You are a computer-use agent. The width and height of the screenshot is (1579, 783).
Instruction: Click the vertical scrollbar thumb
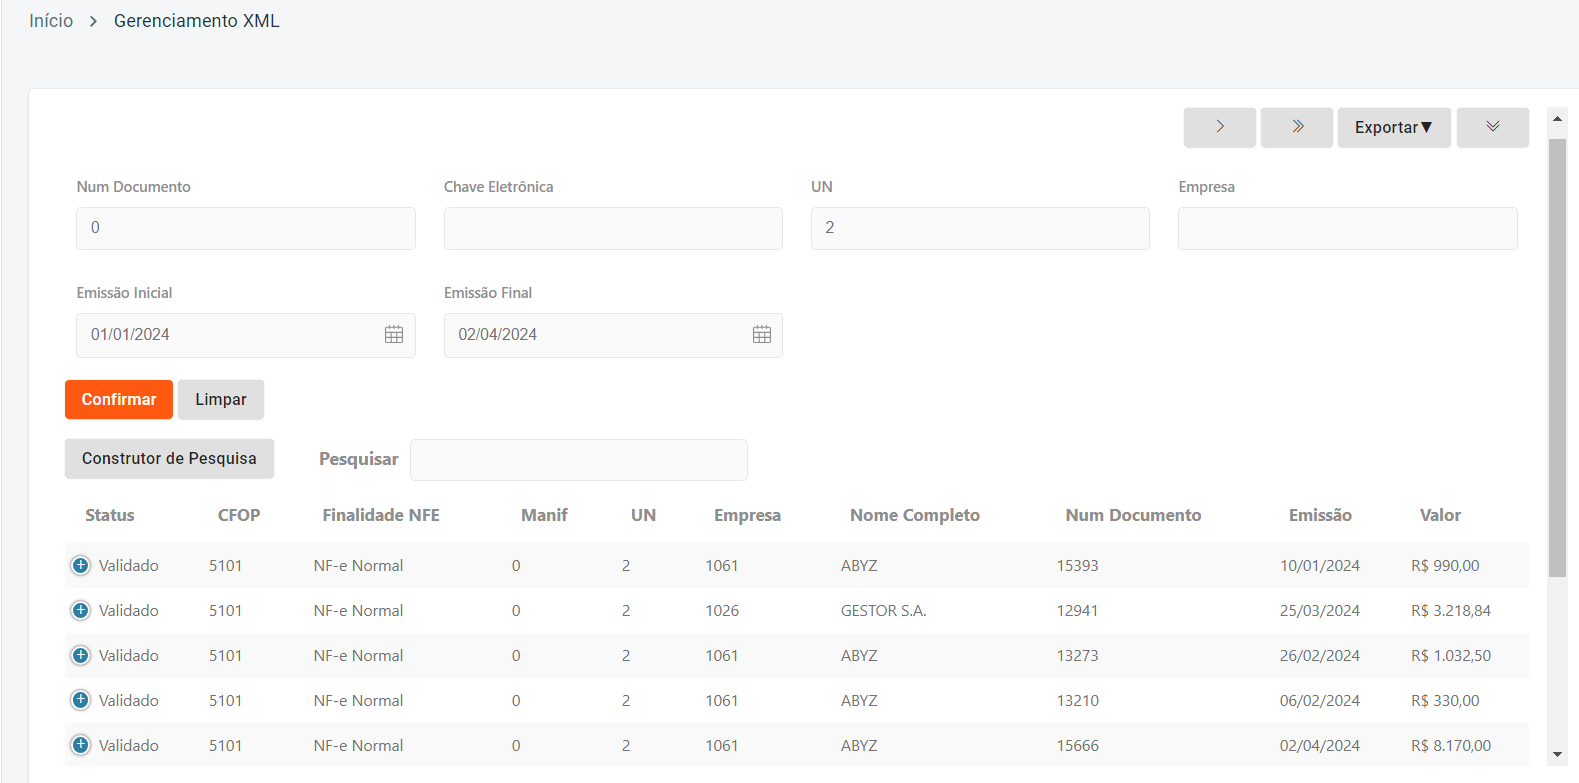[1557, 357]
